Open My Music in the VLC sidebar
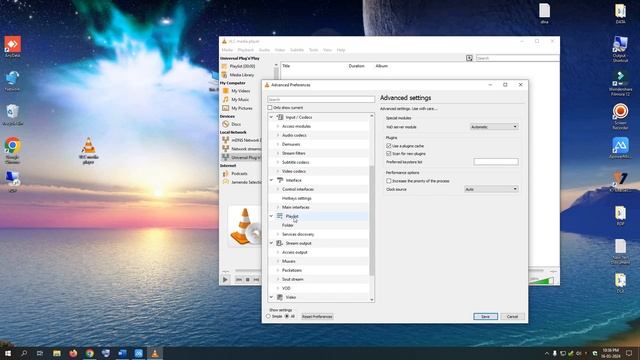 tap(240, 100)
